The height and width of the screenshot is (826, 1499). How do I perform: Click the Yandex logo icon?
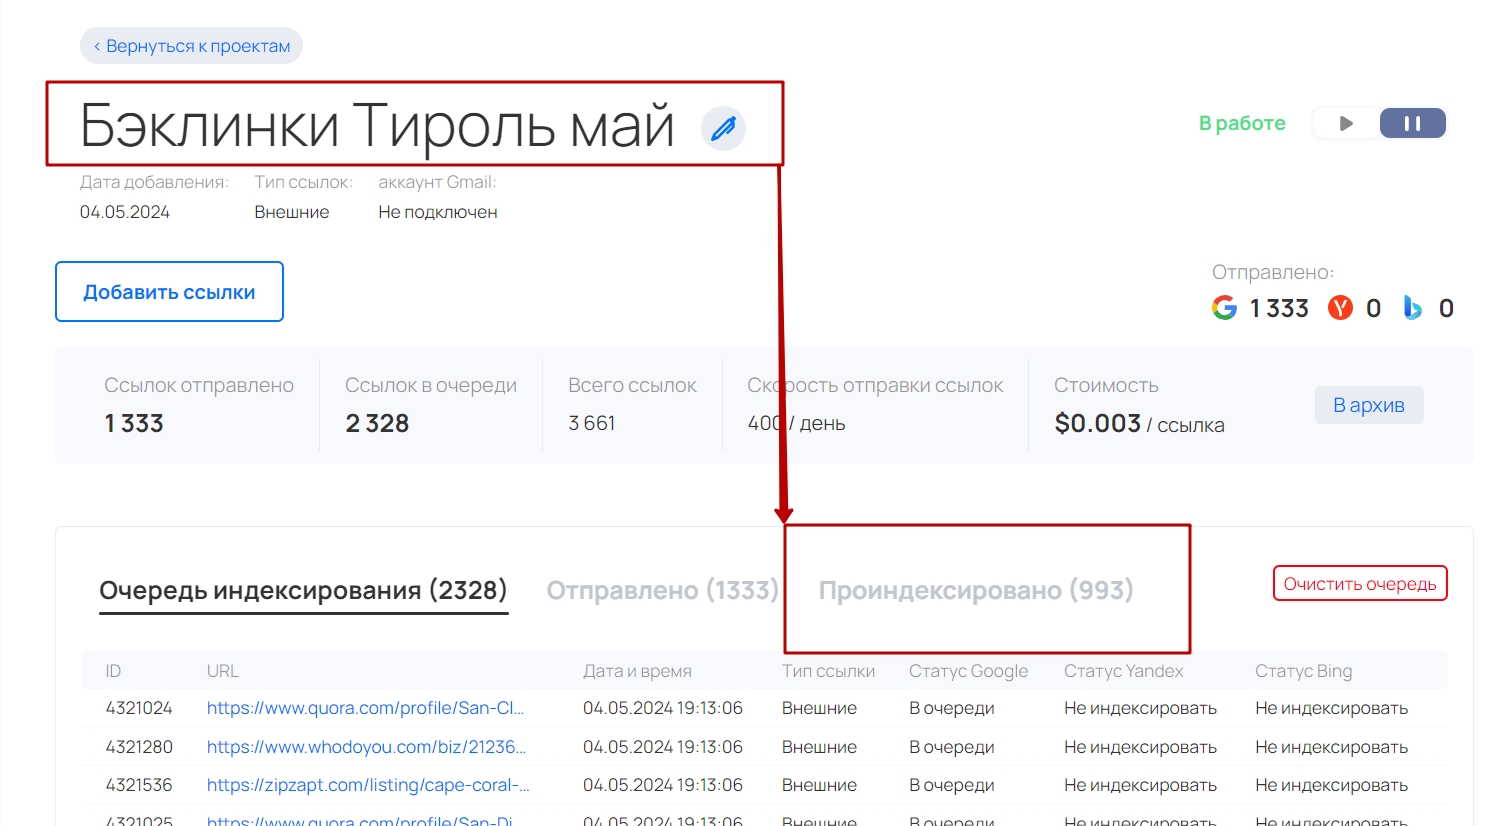[1340, 308]
